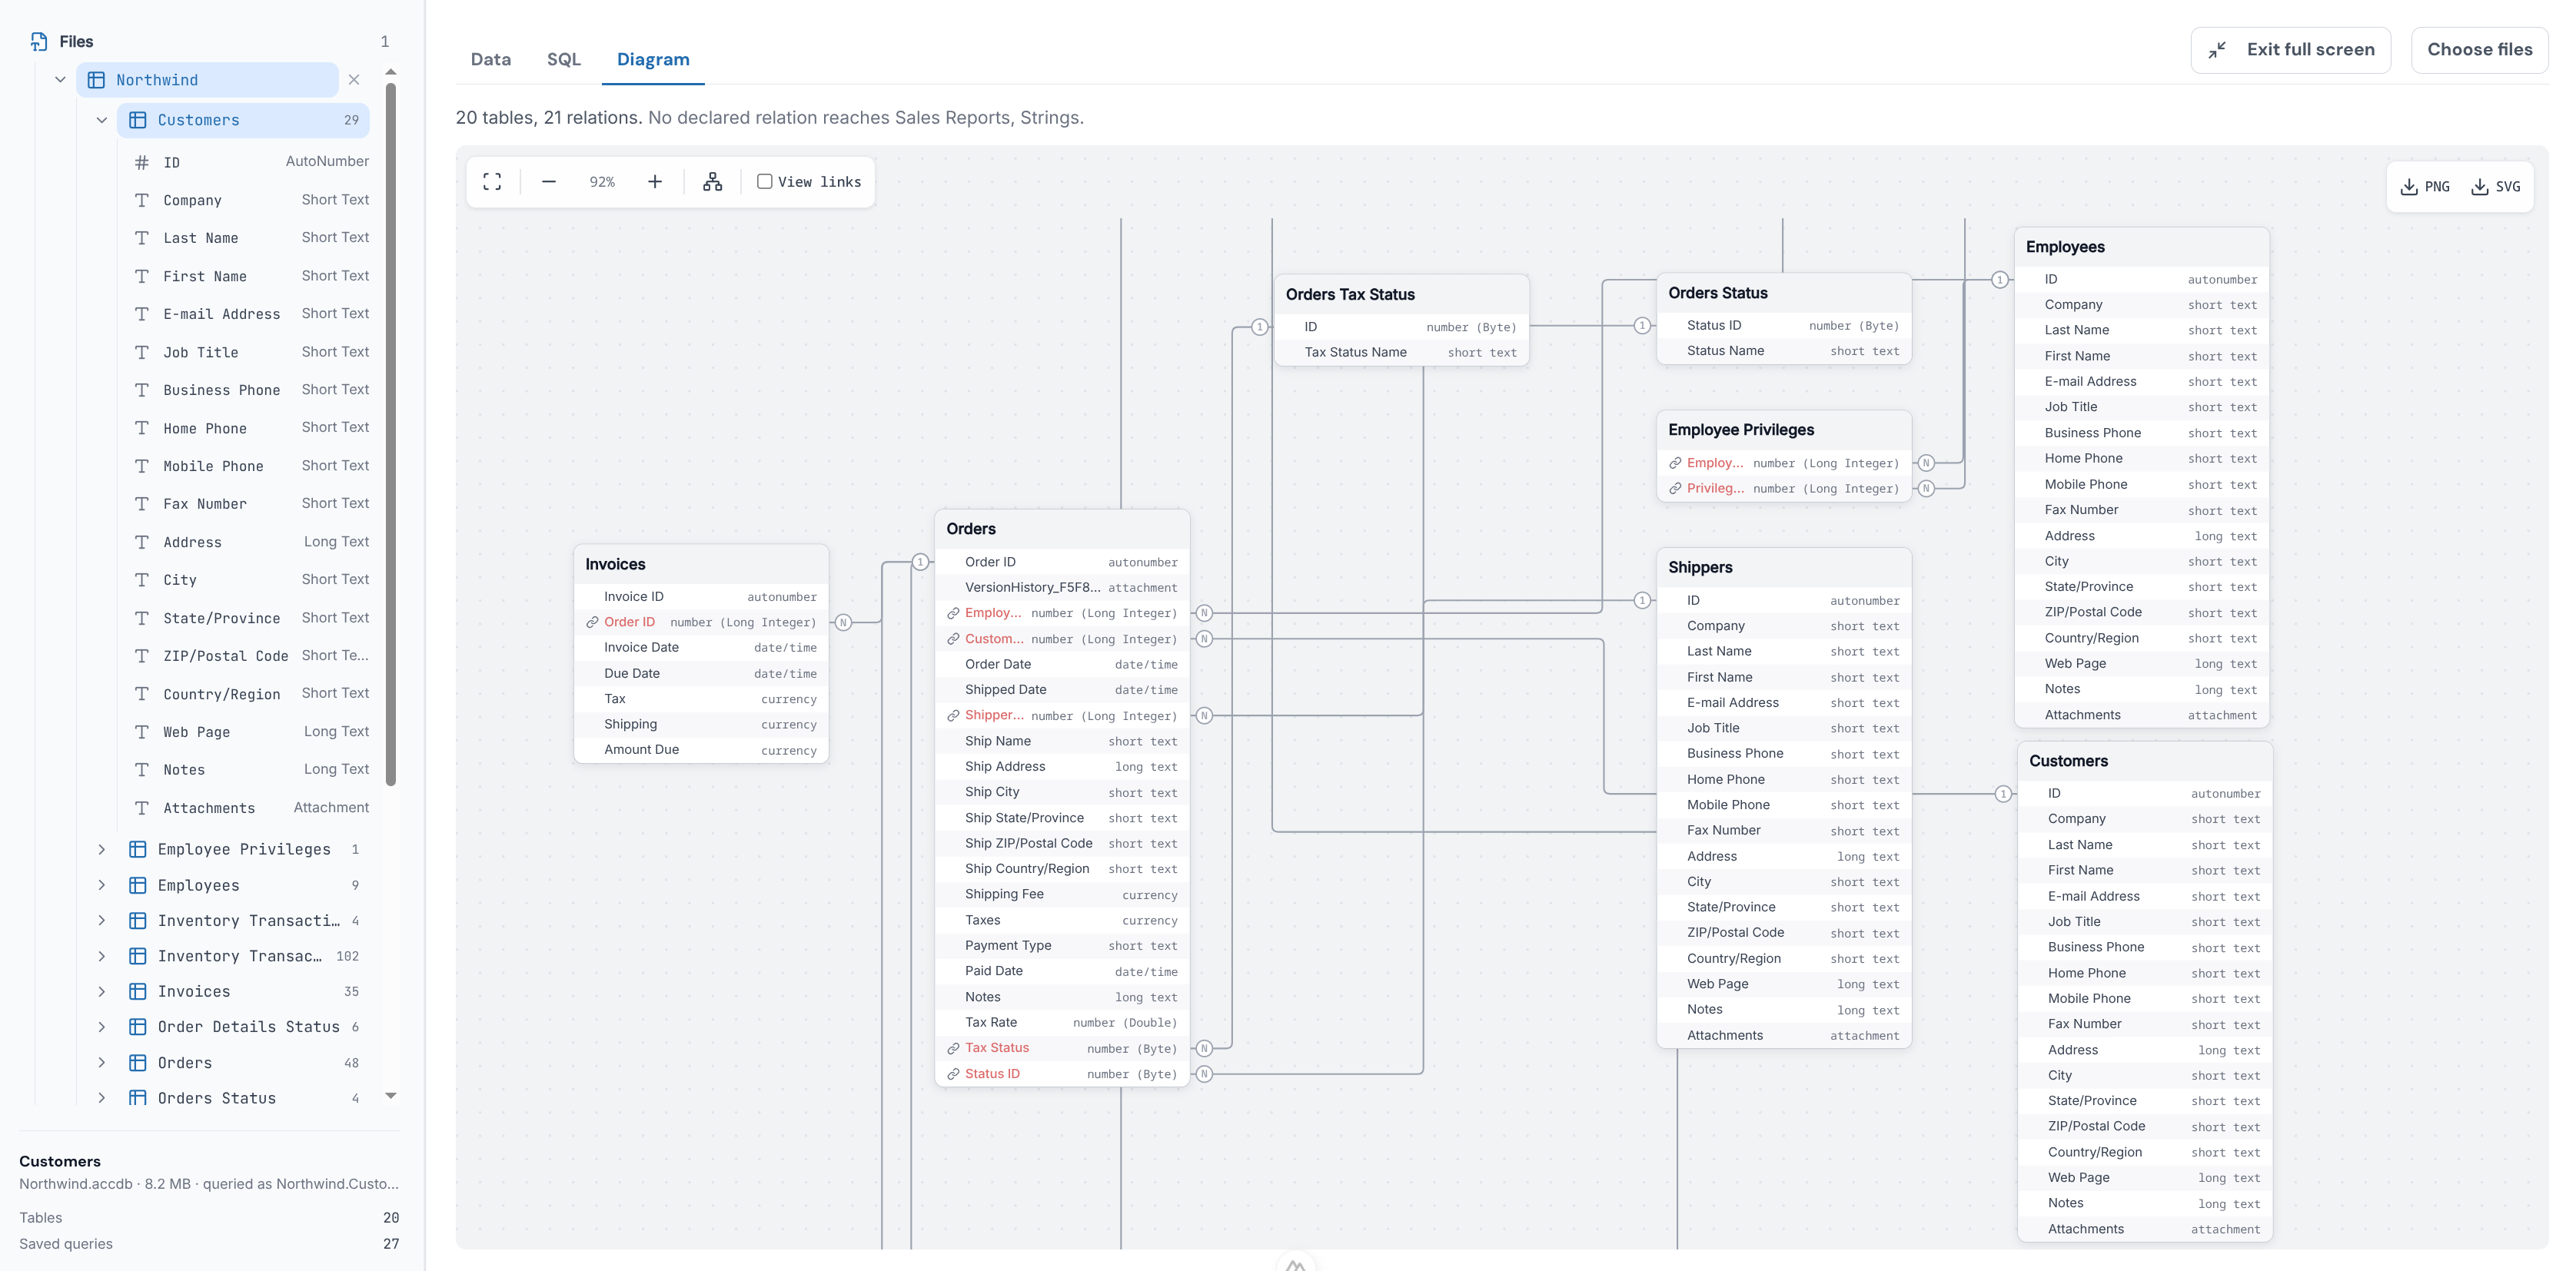
Task: Click the sidebar vertical scrollbar thumb
Action: tap(391, 433)
